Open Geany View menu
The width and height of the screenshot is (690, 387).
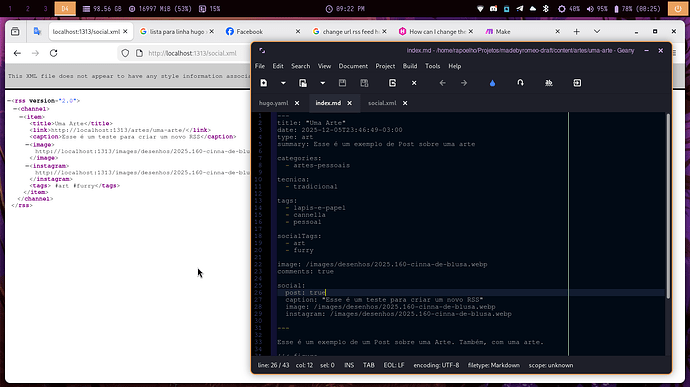point(324,66)
